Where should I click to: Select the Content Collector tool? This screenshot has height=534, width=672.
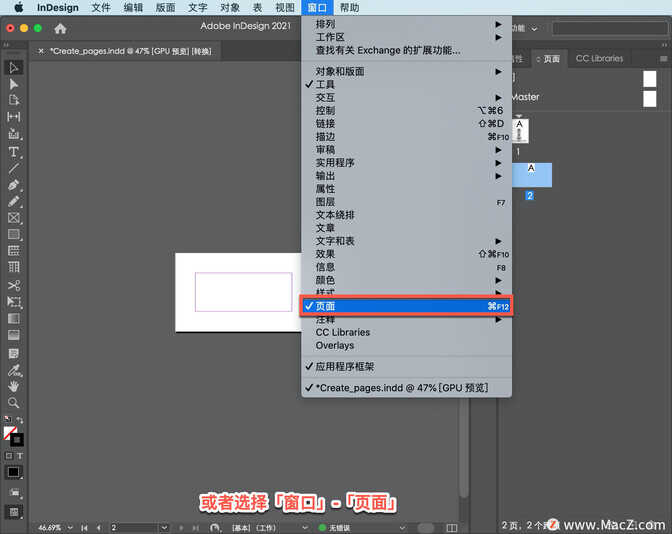point(14,134)
